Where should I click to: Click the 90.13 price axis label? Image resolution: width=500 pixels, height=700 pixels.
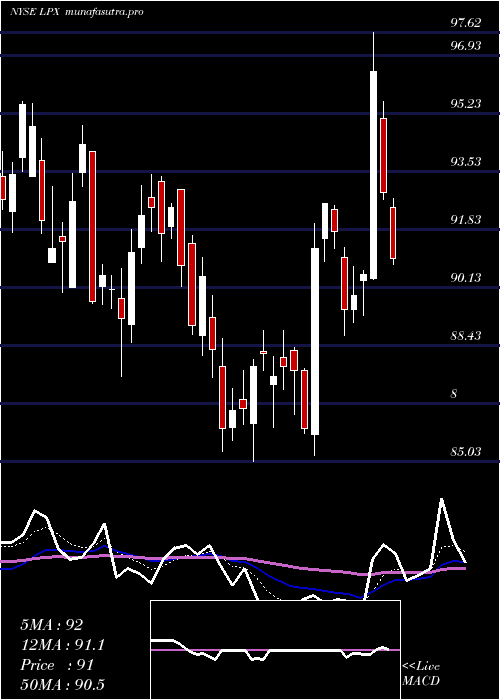pyautogui.click(x=466, y=278)
